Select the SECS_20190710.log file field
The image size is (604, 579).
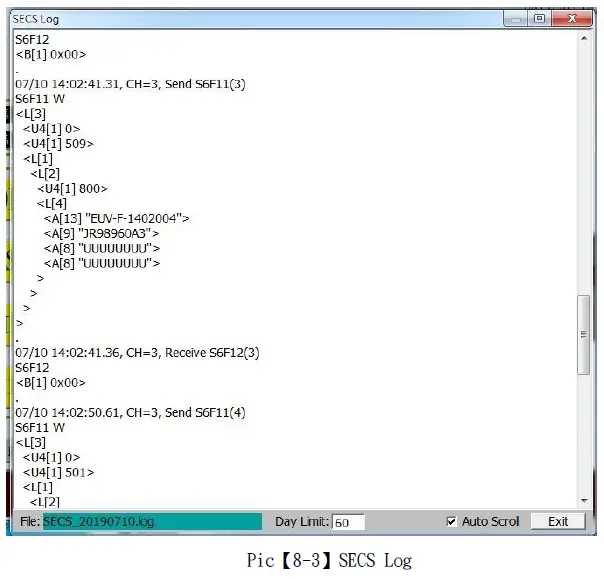(152, 522)
